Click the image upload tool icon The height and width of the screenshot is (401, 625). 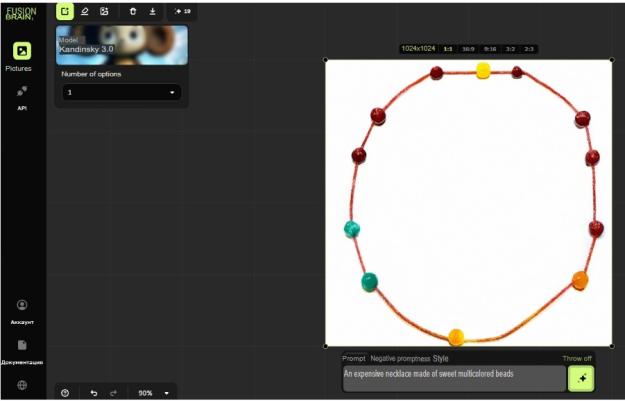pyautogui.click(x=104, y=11)
